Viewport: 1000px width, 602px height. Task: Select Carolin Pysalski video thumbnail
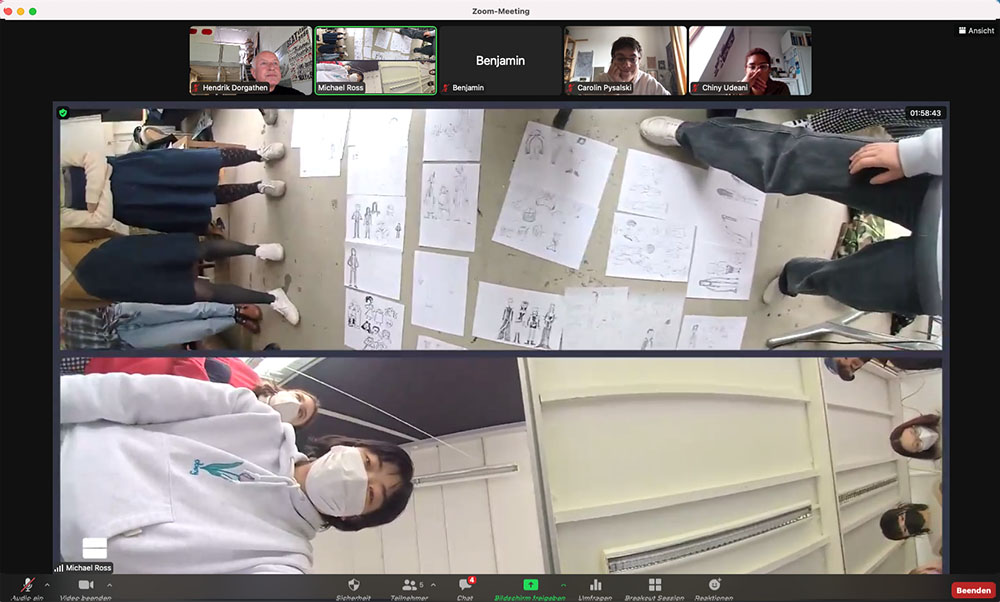pyautogui.click(x=625, y=61)
